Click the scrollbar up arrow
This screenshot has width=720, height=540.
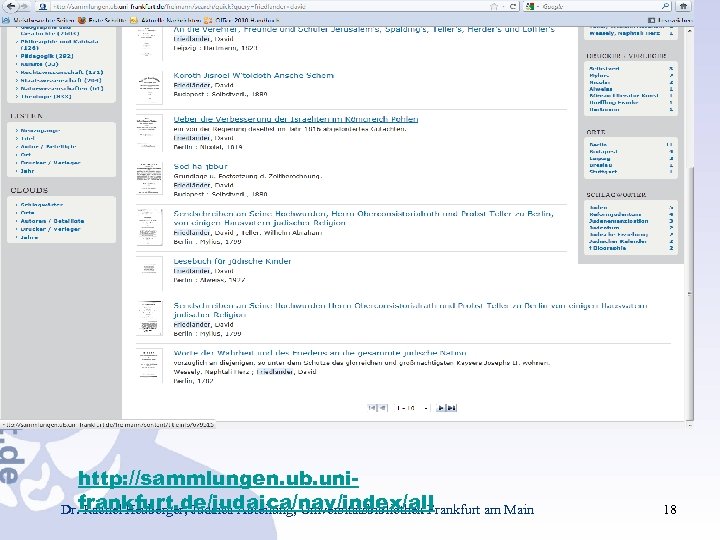coord(690,30)
